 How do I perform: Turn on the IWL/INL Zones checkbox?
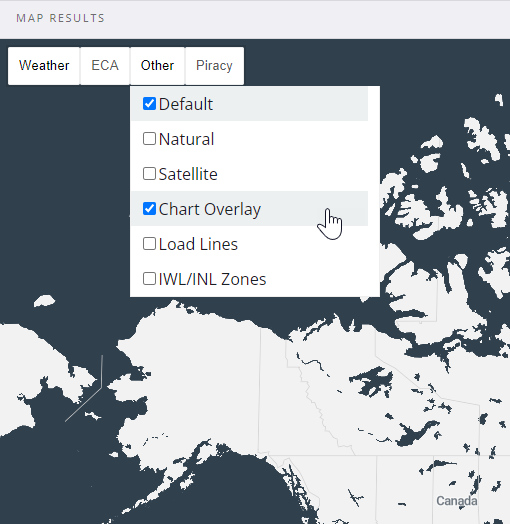149,279
